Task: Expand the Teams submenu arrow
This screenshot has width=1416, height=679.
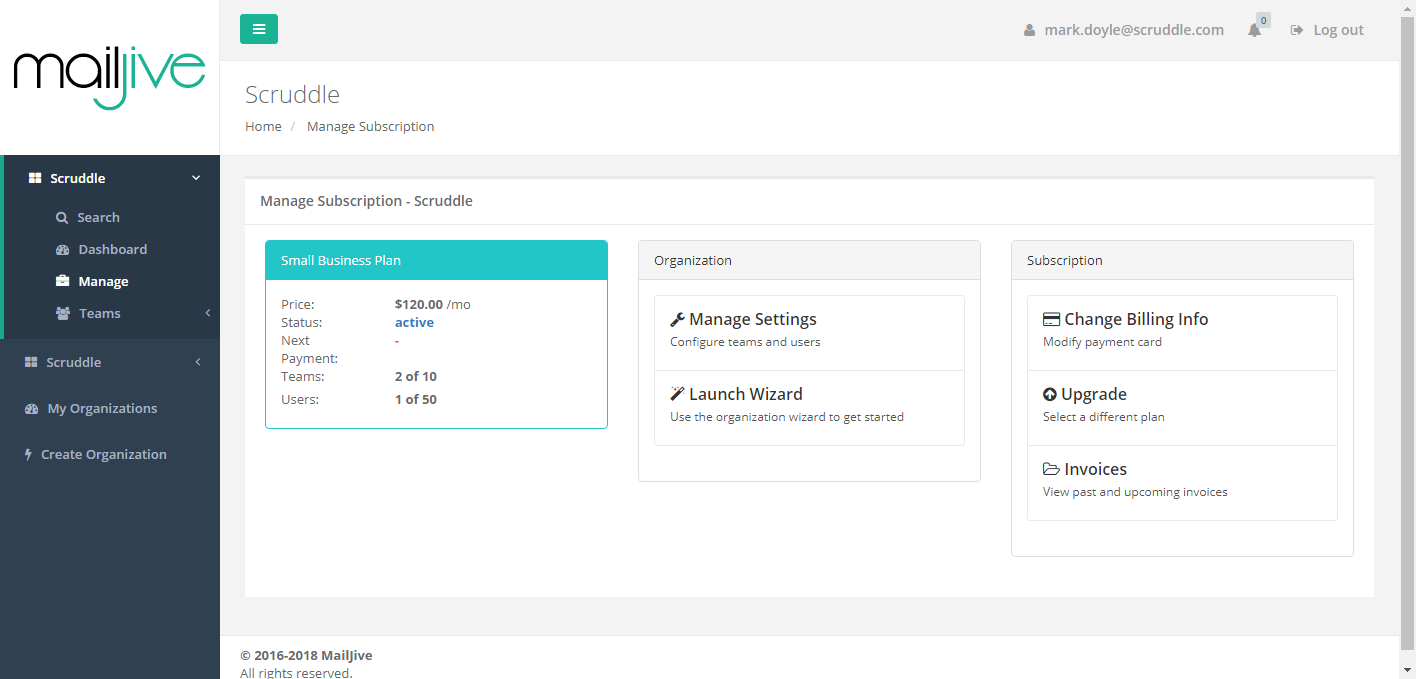Action: [x=208, y=313]
